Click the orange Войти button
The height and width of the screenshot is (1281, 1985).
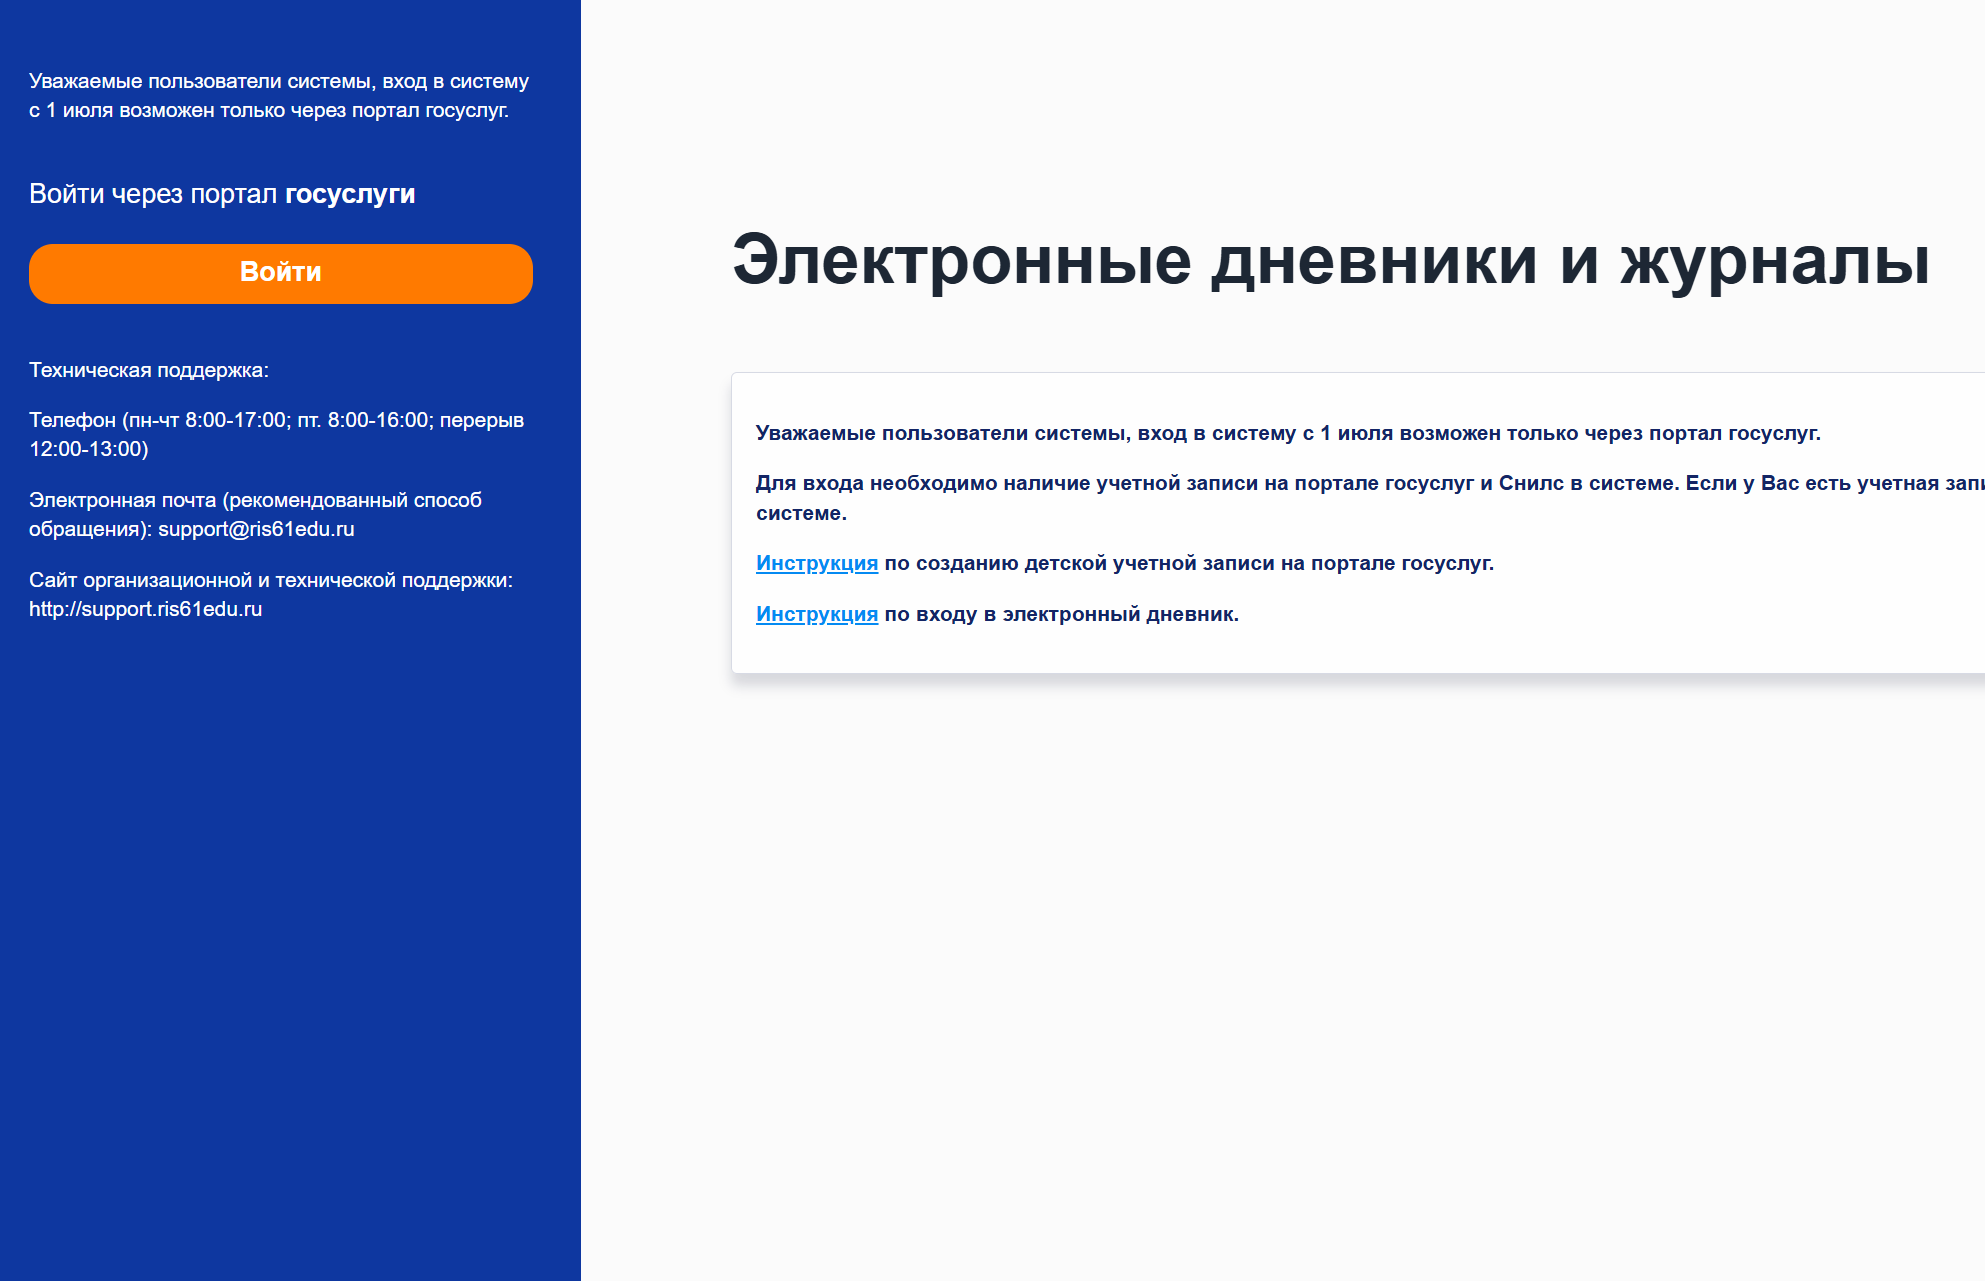pyautogui.click(x=280, y=273)
